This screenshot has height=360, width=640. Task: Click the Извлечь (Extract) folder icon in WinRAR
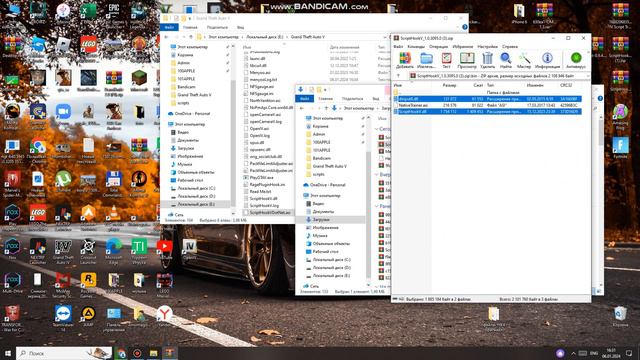[x=426, y=60]
